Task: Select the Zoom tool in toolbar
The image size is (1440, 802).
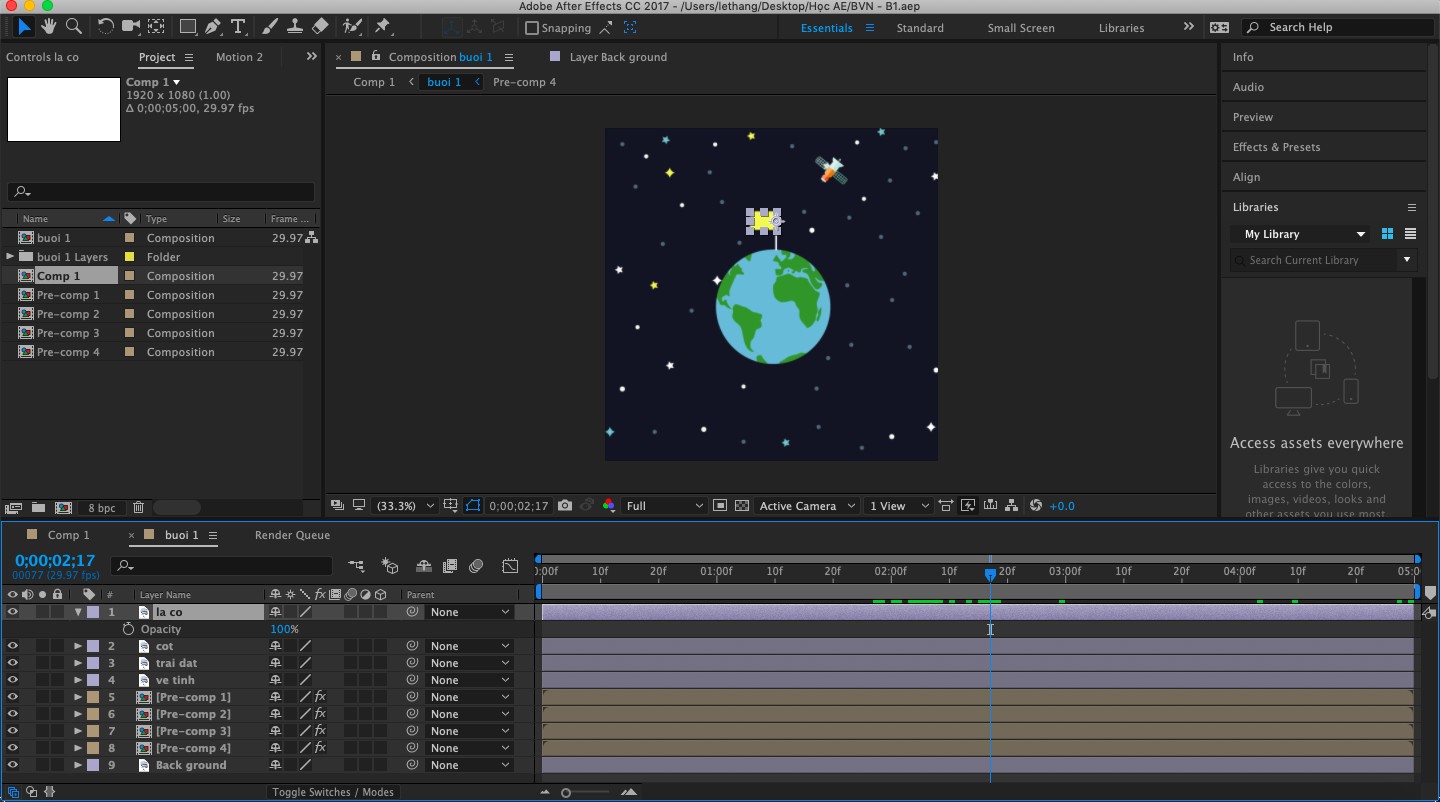Action: [x=73, y=27]
